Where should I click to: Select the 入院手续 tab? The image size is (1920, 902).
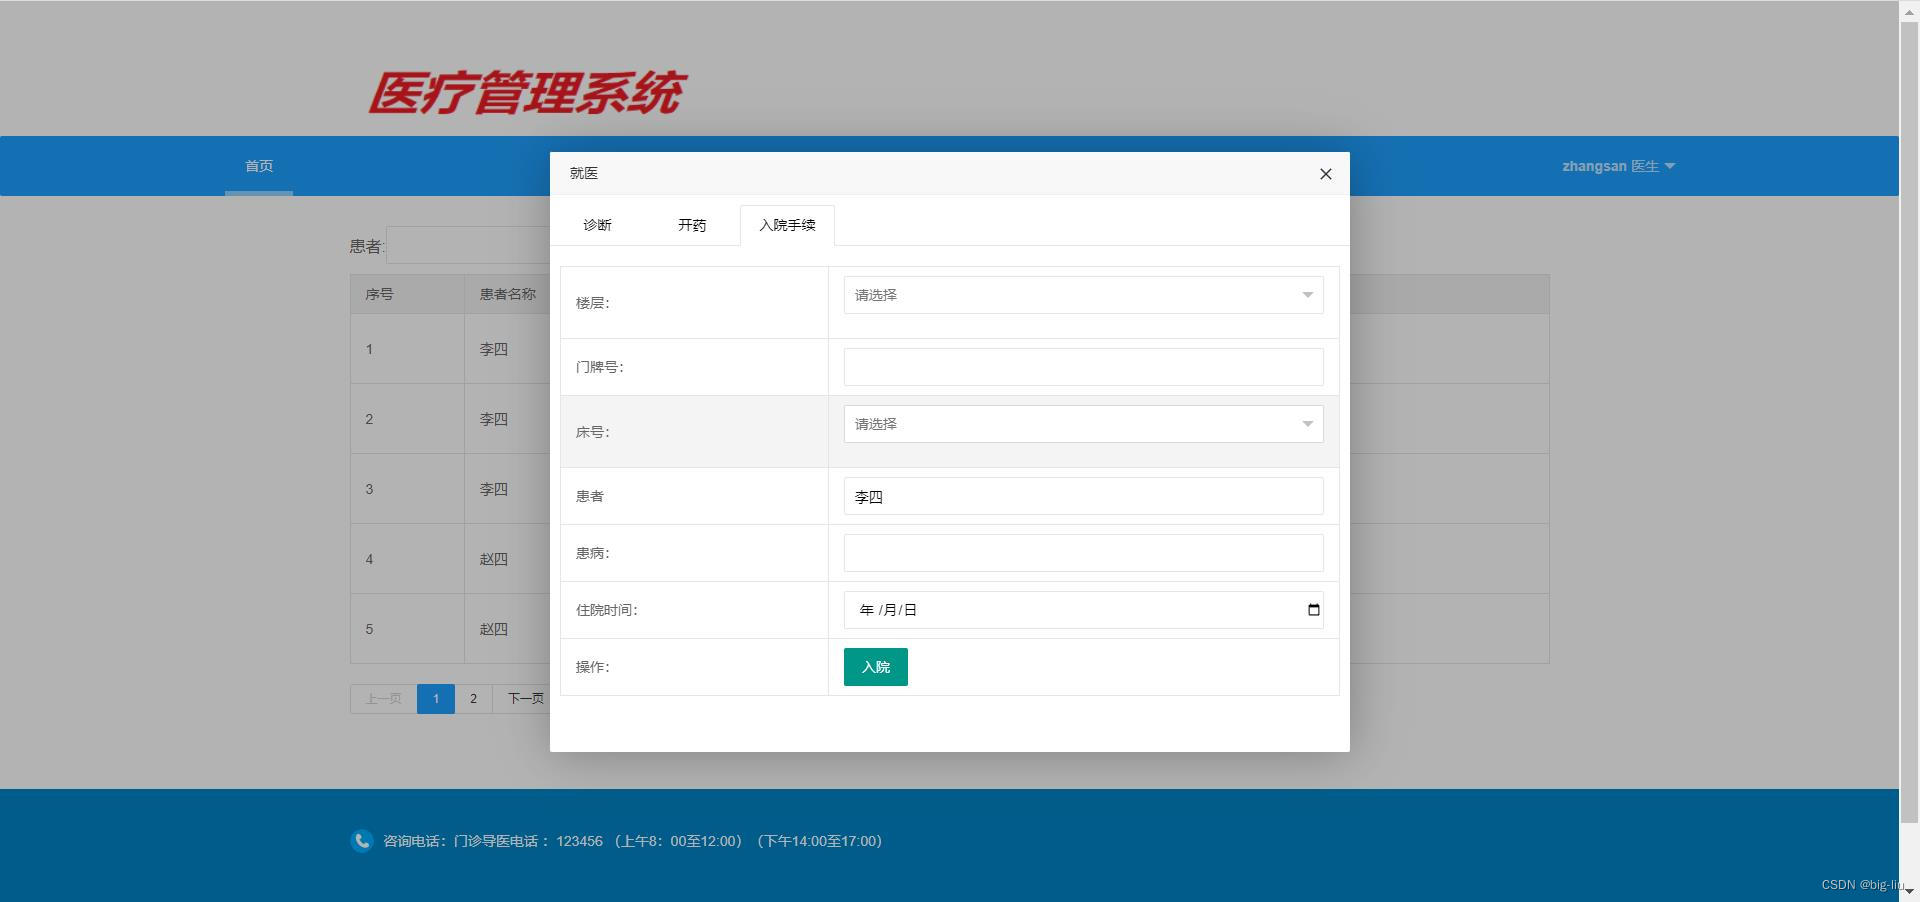pyautogui.click(x=787, y=225)
